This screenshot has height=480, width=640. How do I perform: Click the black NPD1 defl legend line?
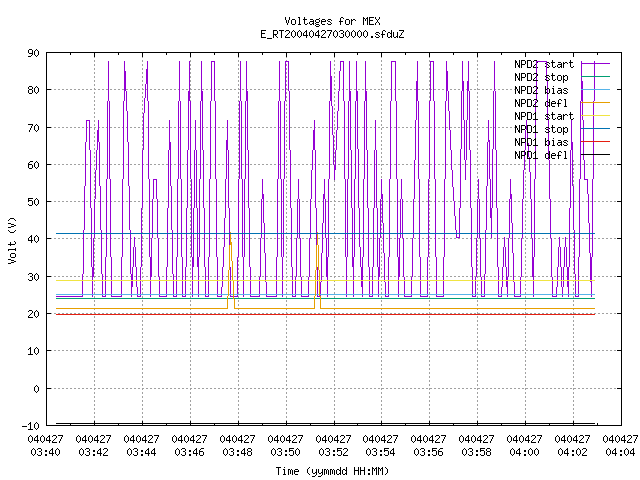[596, 155]
